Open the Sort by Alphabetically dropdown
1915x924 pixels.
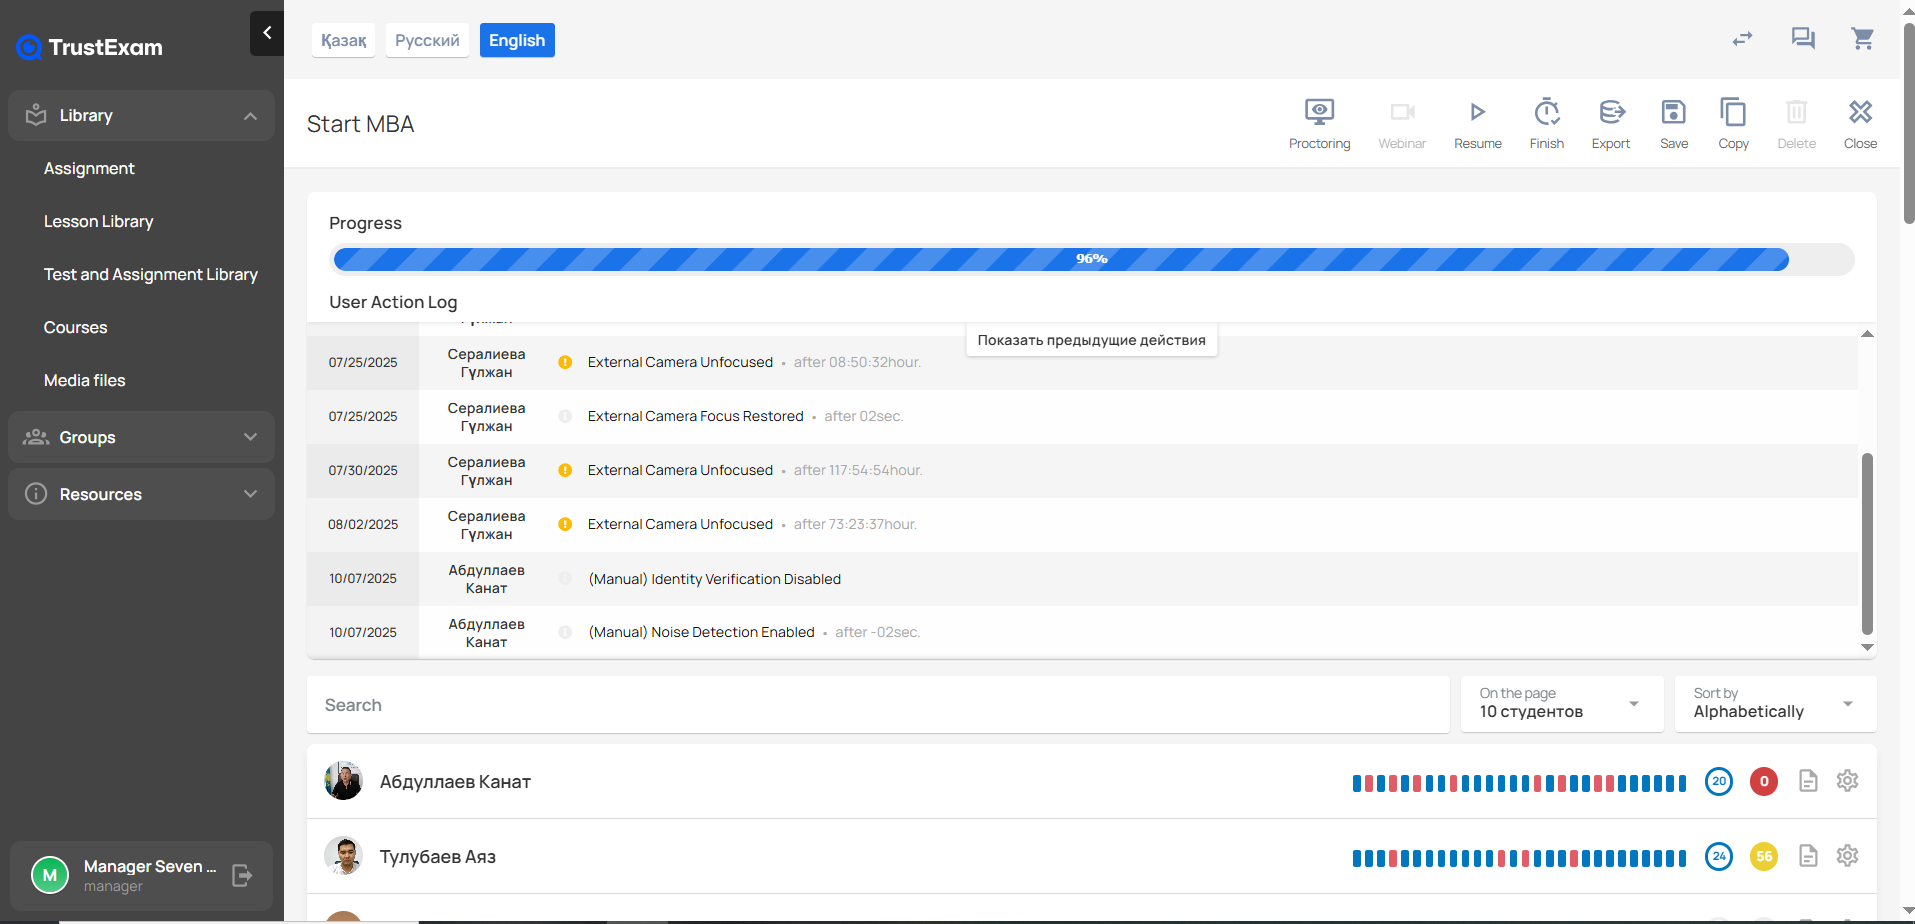[1774, 704]
